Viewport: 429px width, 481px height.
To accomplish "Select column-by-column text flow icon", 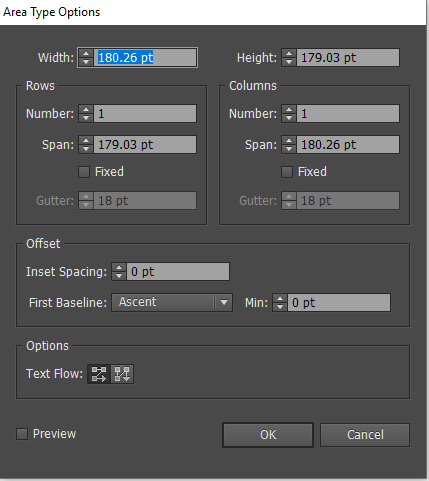I will click(x=122, y=374).
